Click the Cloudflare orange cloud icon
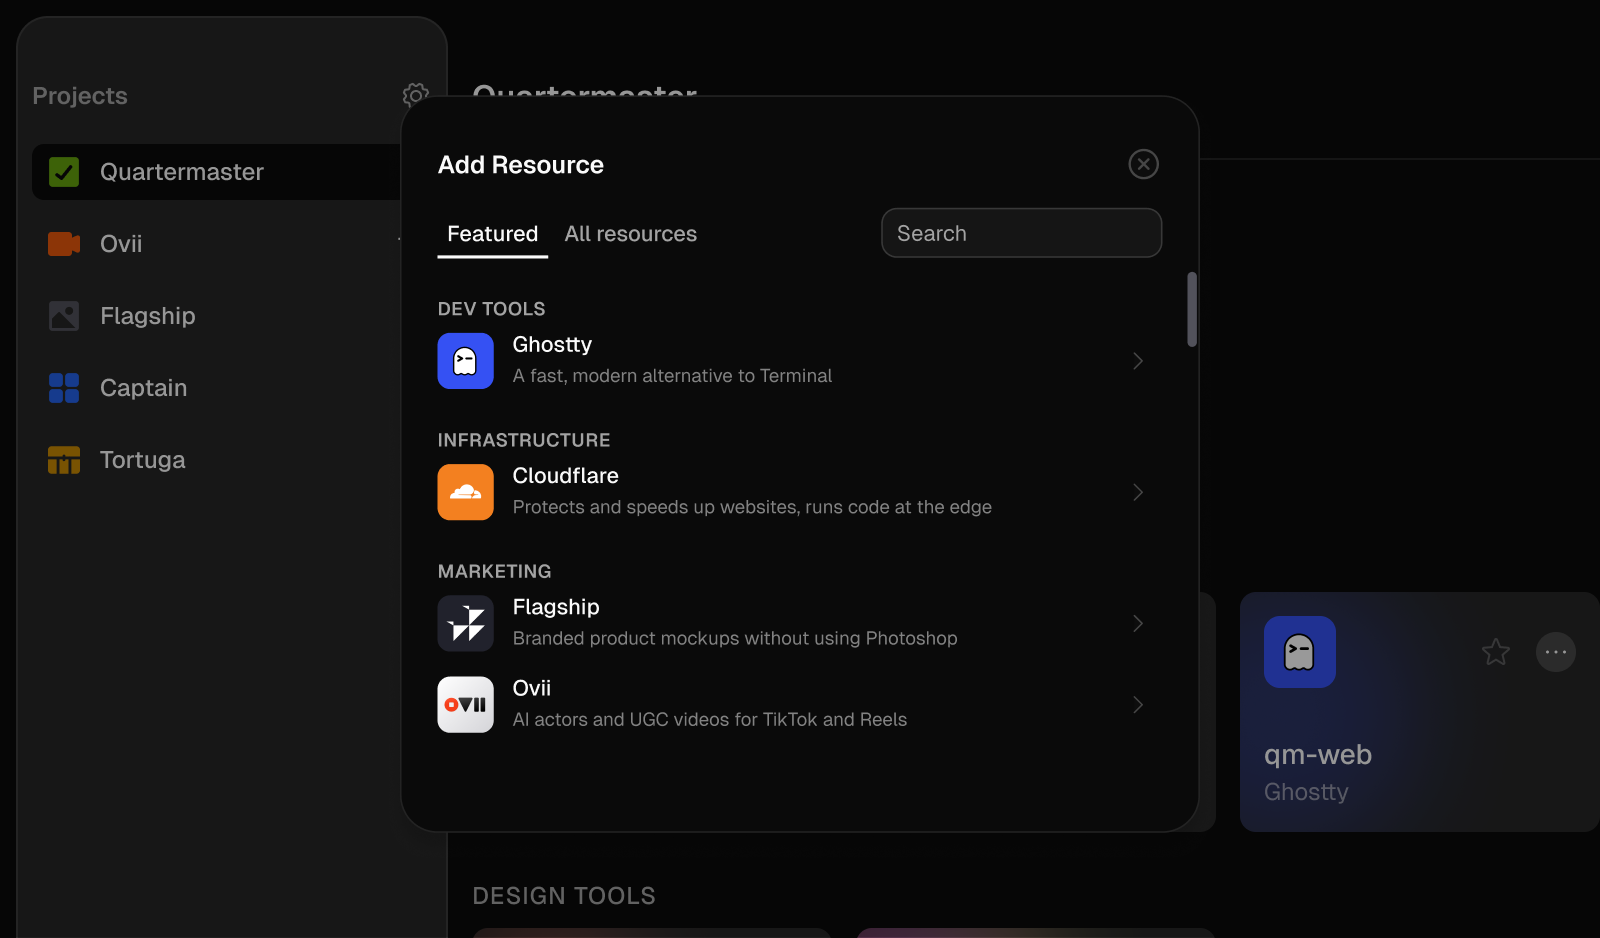Screen dimensions: 1600x938 point(466,492)
